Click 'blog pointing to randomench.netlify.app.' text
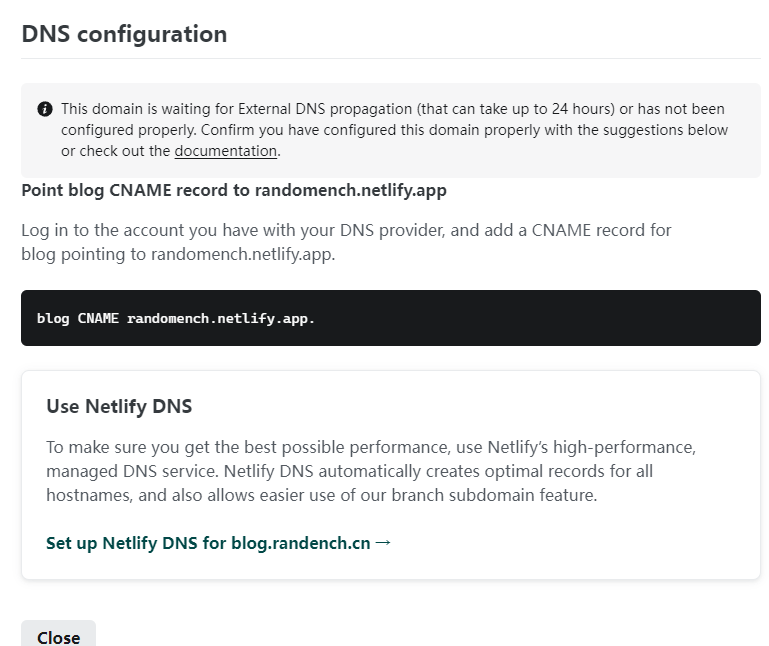The width and height of the screenshot is (769, 646). pos(178,254)
